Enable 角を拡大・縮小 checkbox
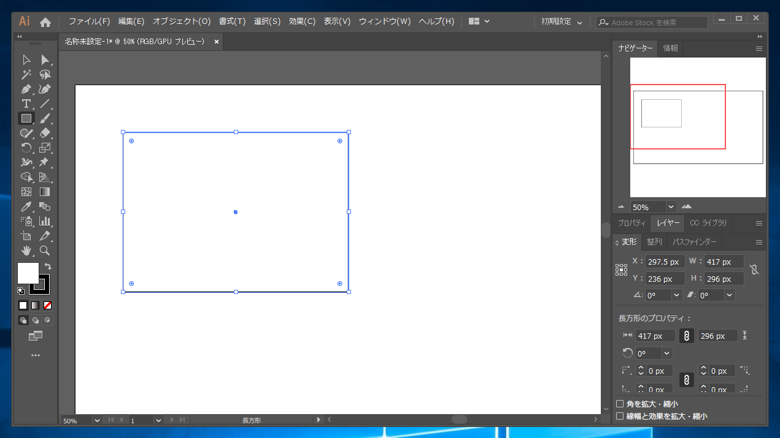This screenshot has height=438, width=780. (x=620, y=404)
